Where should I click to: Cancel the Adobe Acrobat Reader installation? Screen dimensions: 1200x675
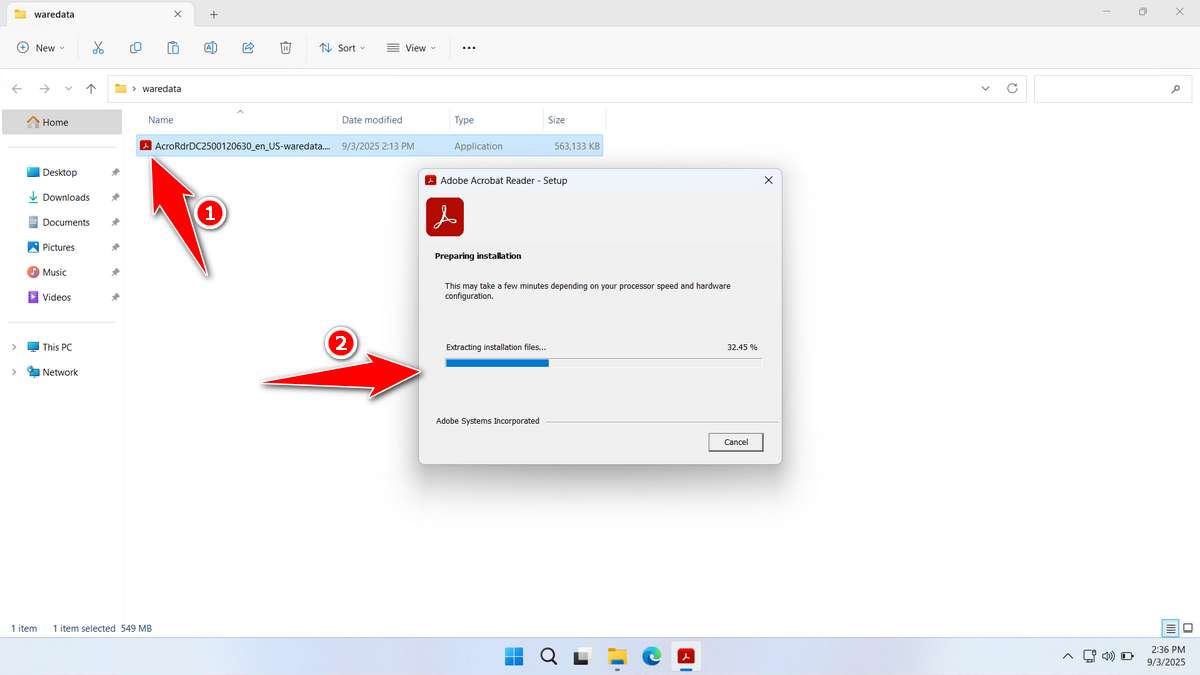pos(735,442)
